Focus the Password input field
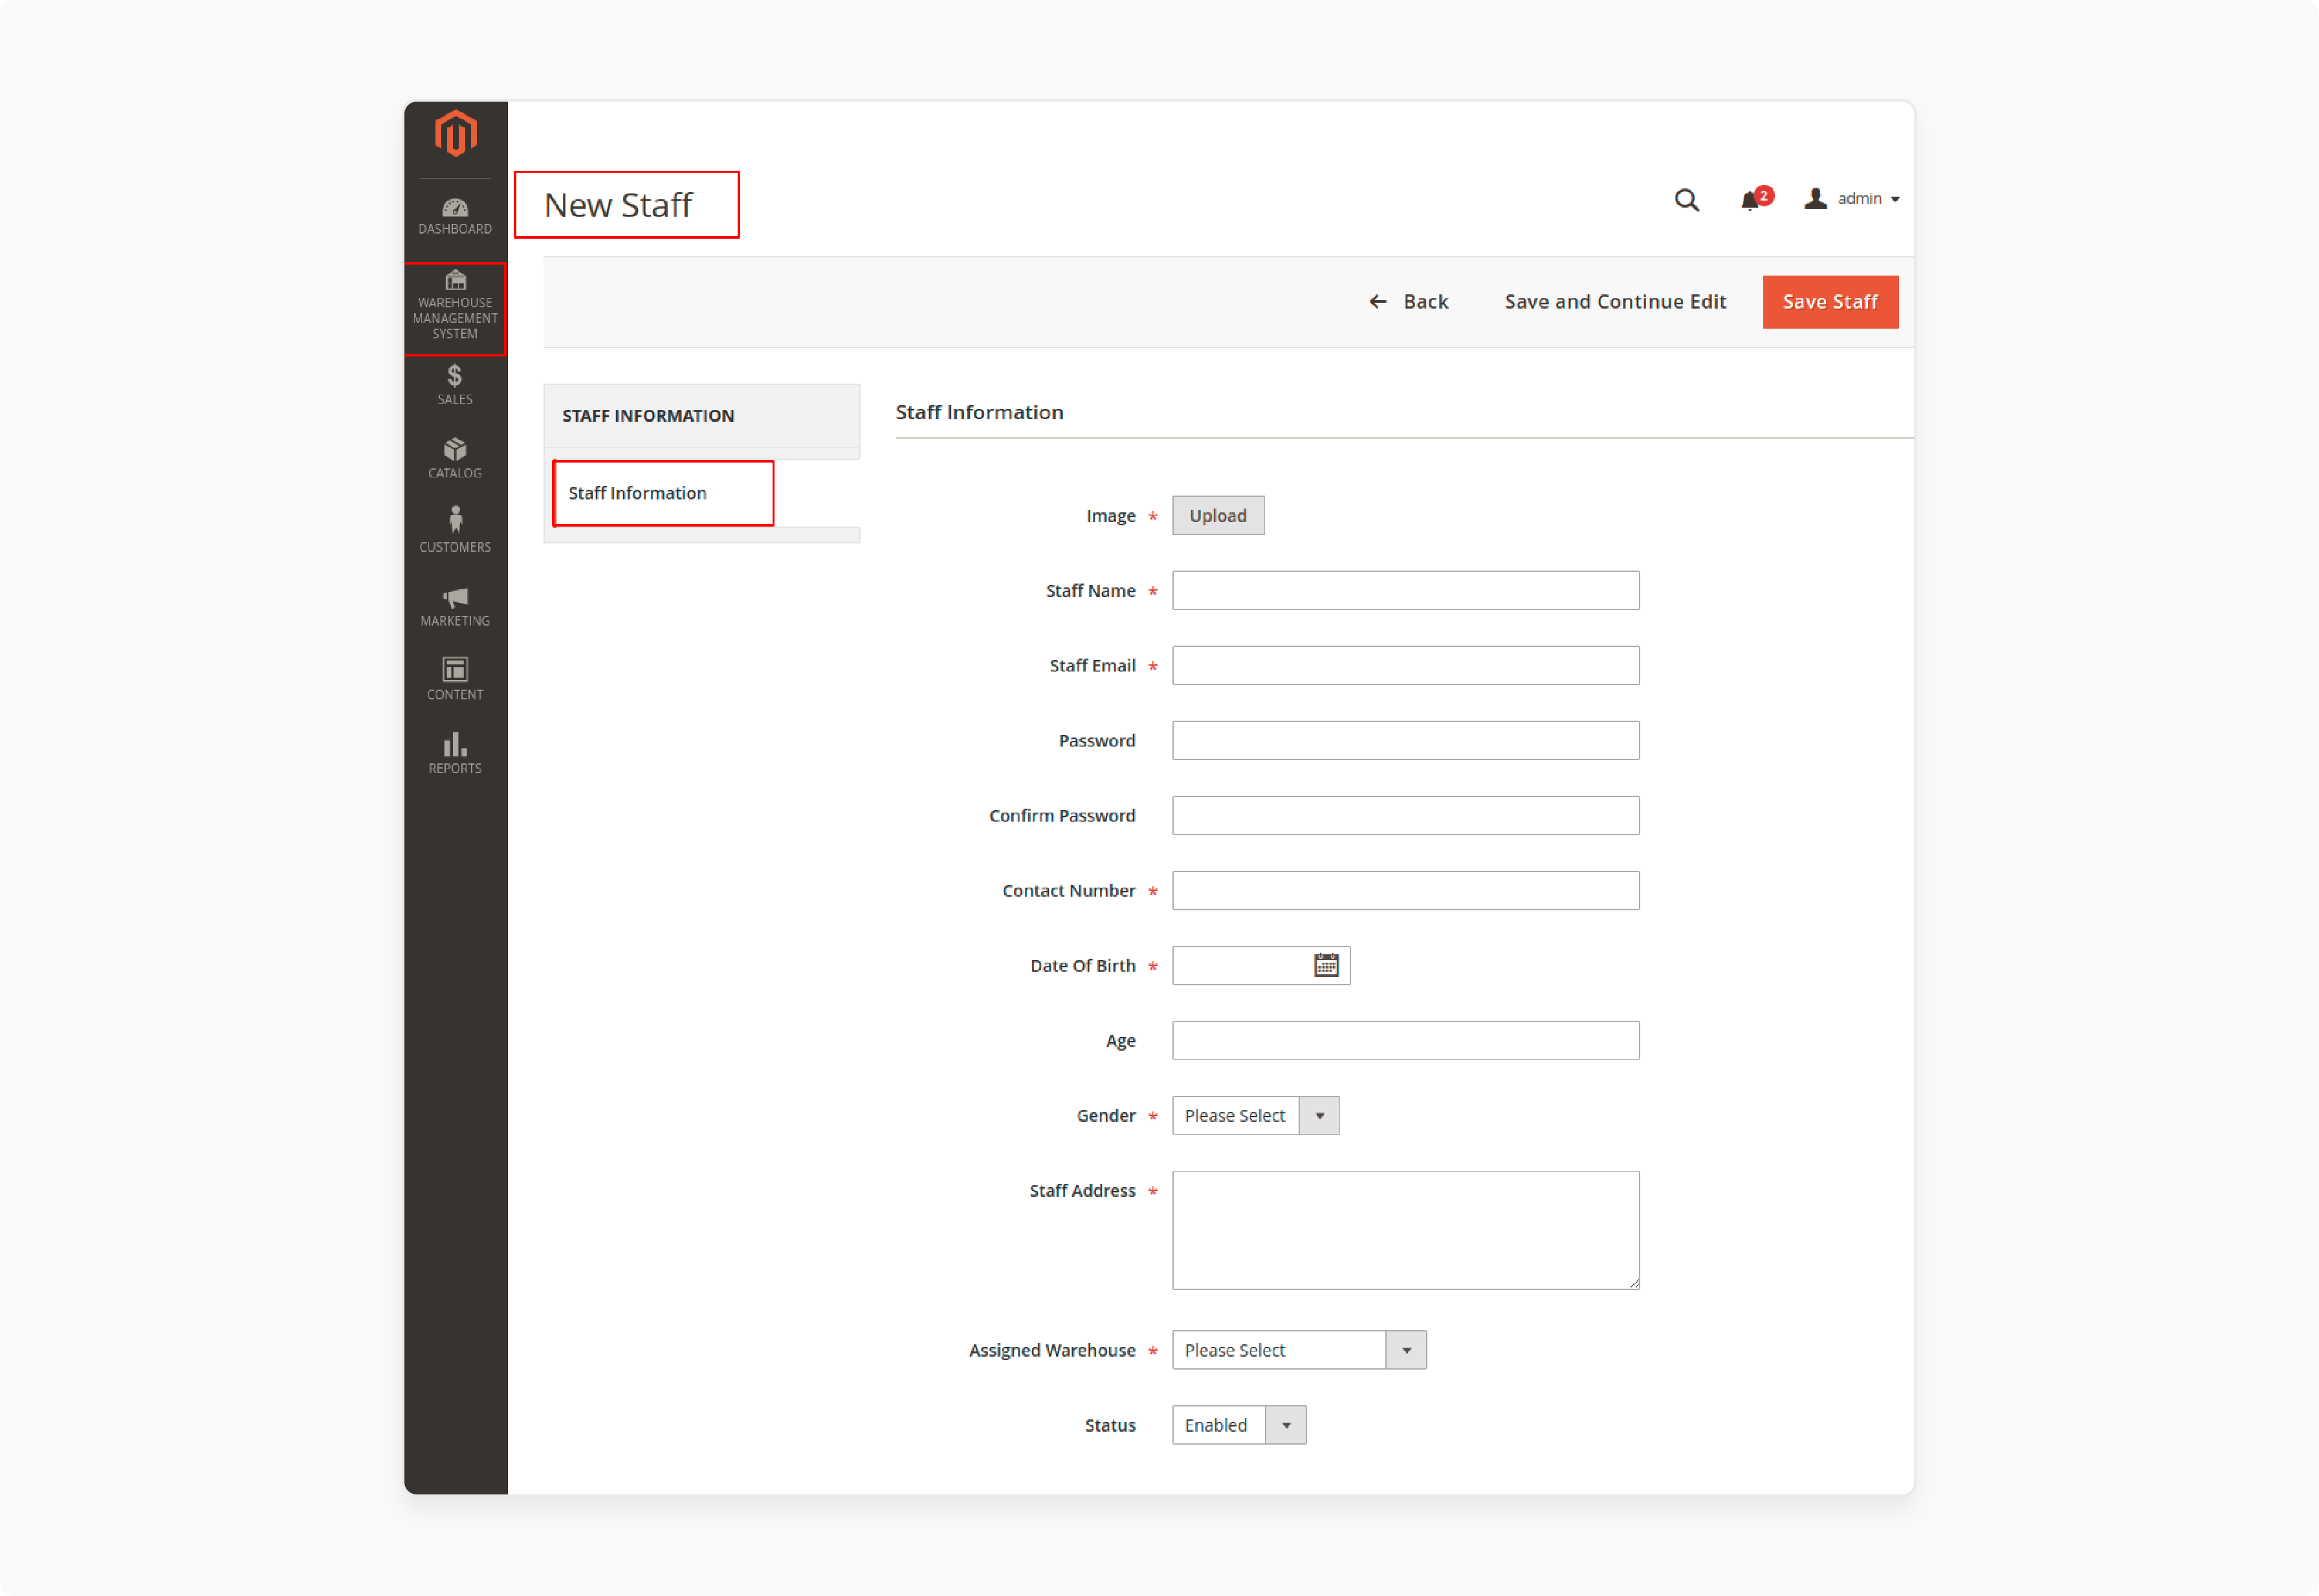Image resolution: width=2319 pixels, height=1596 pixels. tap(1405, 740)
